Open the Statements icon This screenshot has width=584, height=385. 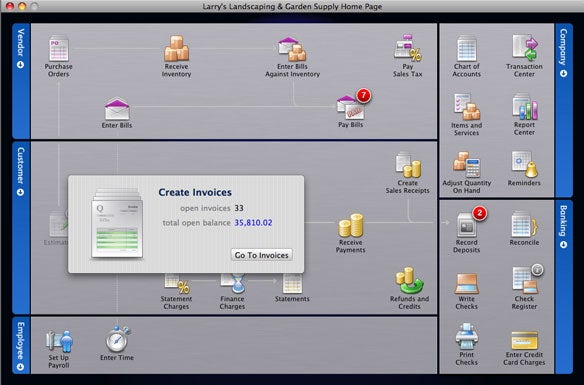pyautogui.click(x=292, y=284)
